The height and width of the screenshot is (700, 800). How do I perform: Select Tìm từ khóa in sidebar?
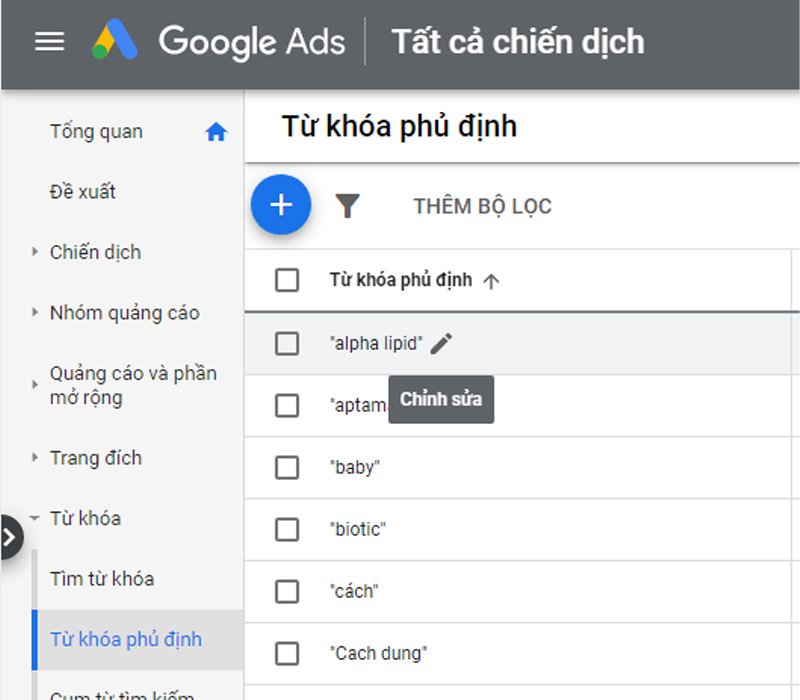(x=102, y=579)
